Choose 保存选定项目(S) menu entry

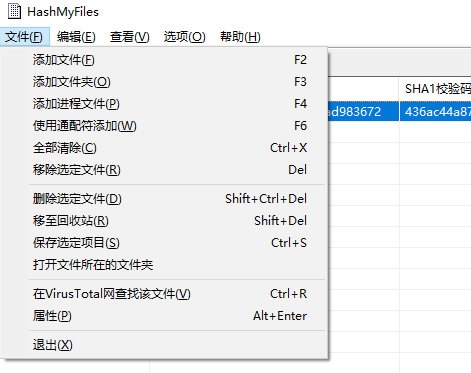coord(165,243)
